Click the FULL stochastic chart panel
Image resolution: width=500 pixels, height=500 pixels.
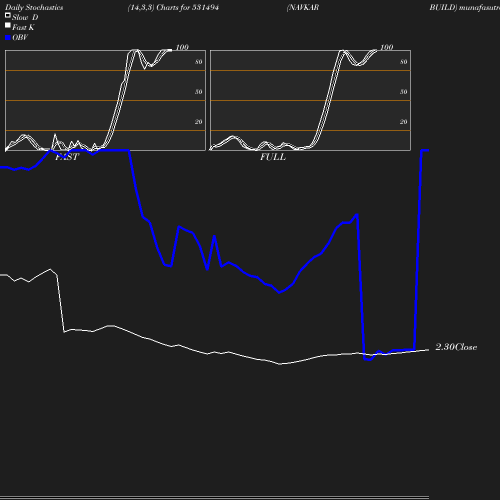pos(310,100)
